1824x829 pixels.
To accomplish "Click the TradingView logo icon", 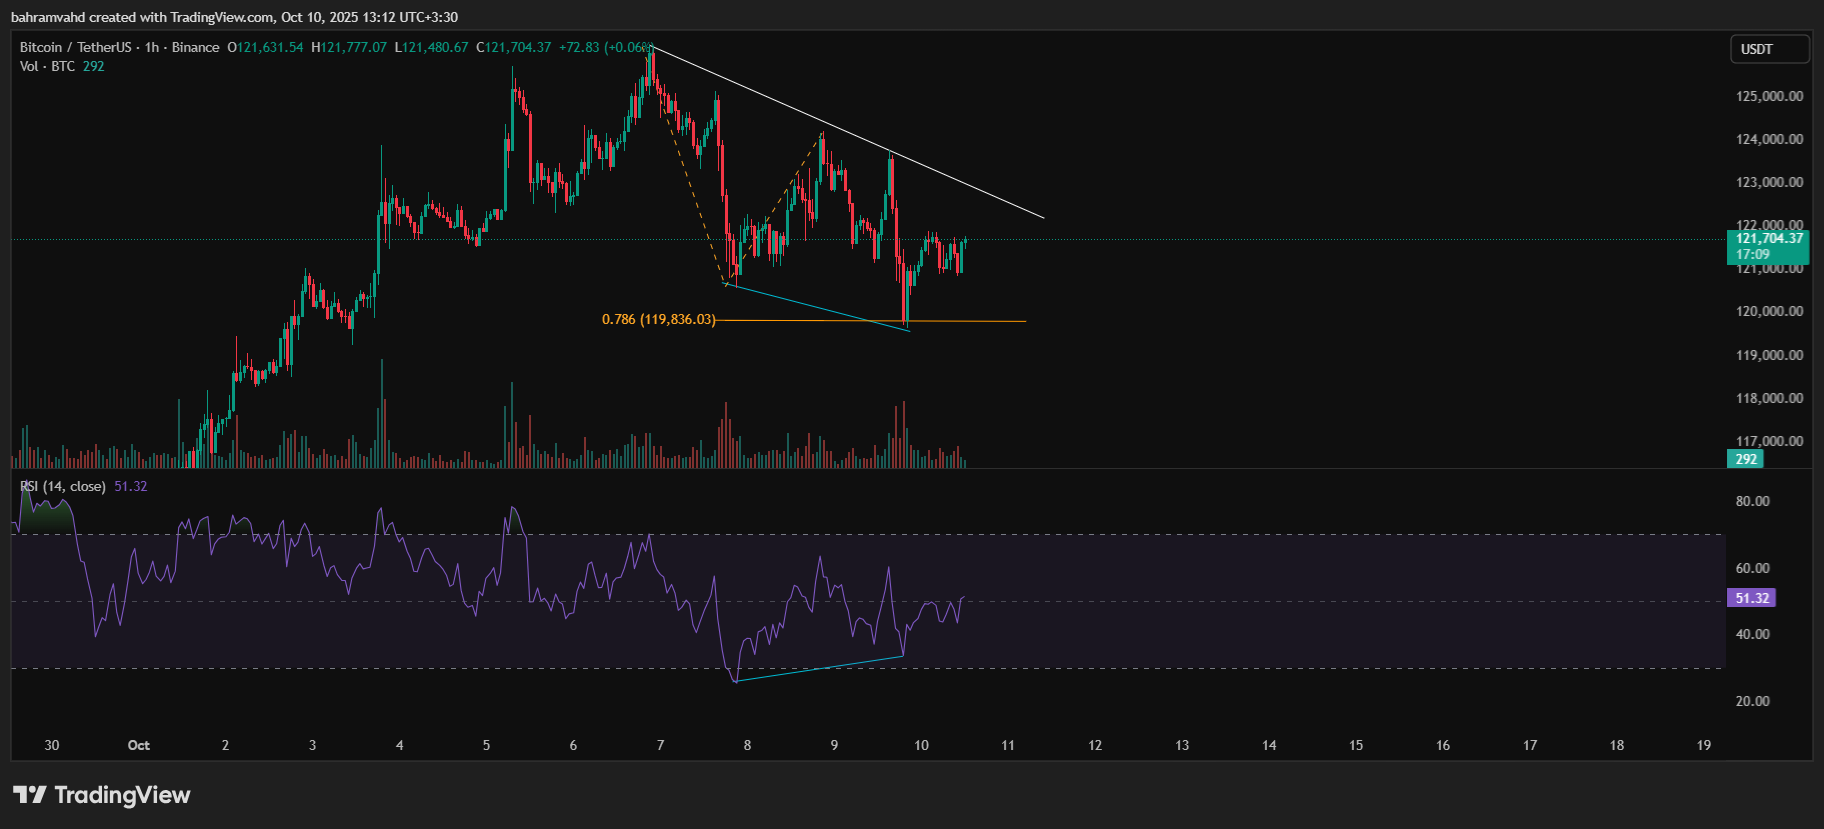I will (30, 795).
